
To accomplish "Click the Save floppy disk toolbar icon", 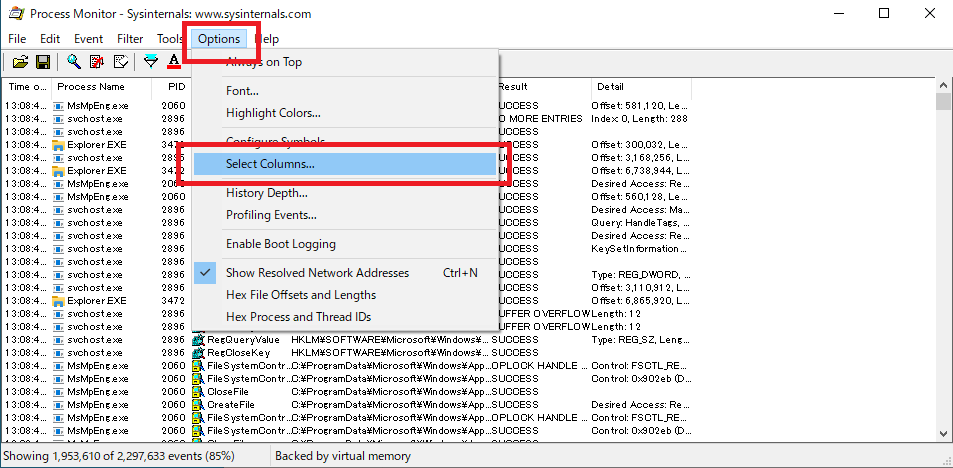I will 43,61.
